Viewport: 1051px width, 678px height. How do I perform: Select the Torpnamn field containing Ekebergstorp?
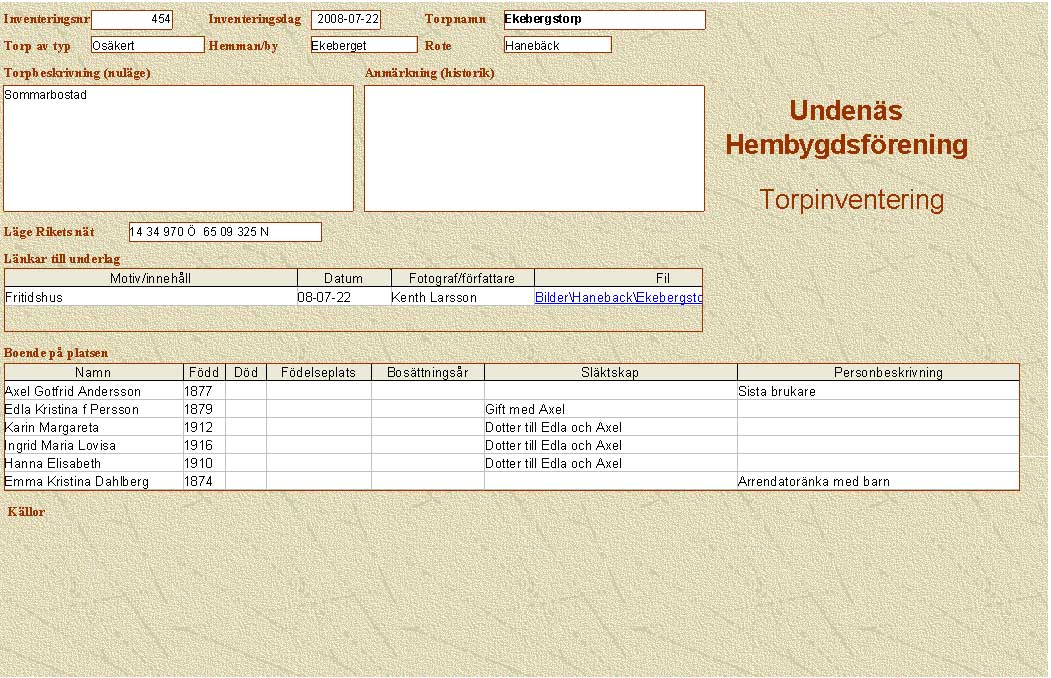coord(604,20)
